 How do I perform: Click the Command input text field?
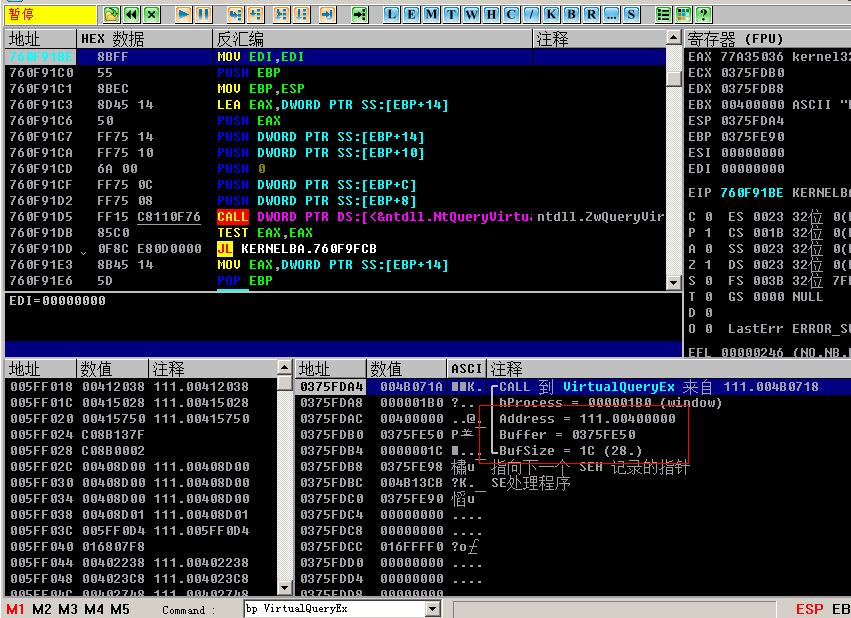[x=333, y=609]
